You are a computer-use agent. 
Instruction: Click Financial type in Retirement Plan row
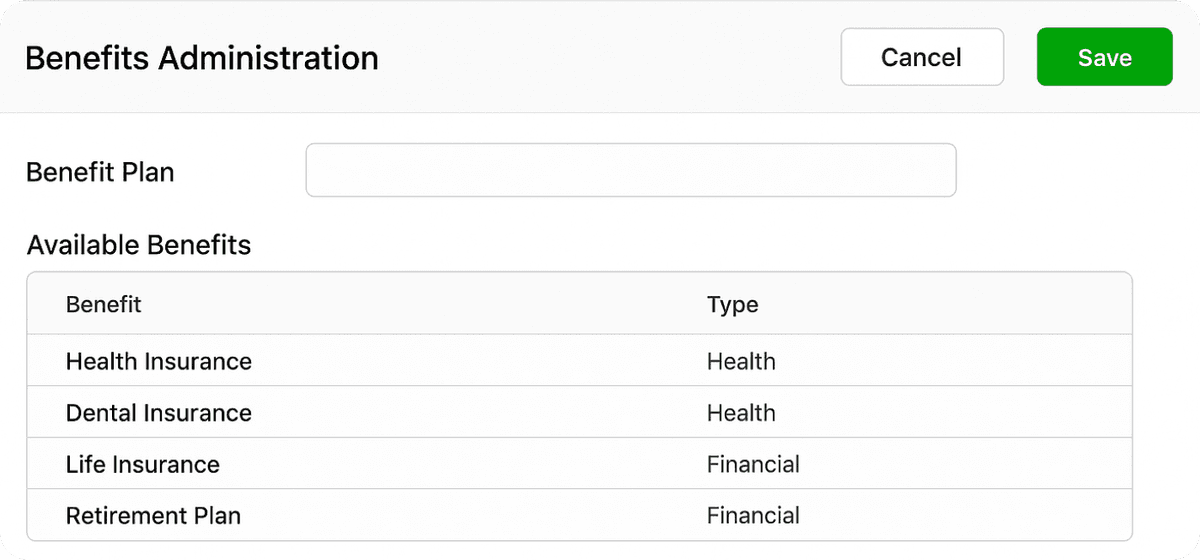point(753,516)
